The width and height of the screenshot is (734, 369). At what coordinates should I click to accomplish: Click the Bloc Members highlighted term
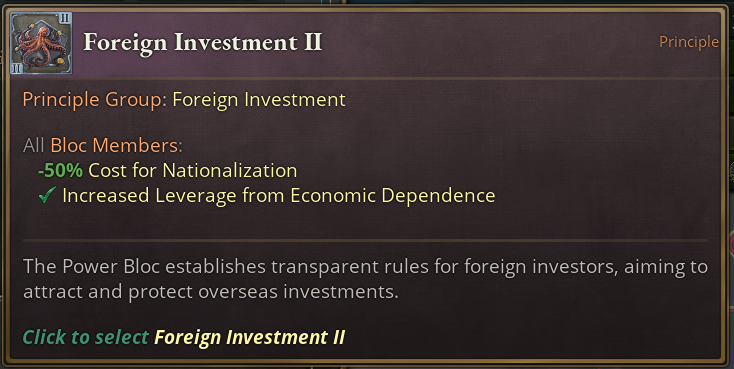(115, 145)
